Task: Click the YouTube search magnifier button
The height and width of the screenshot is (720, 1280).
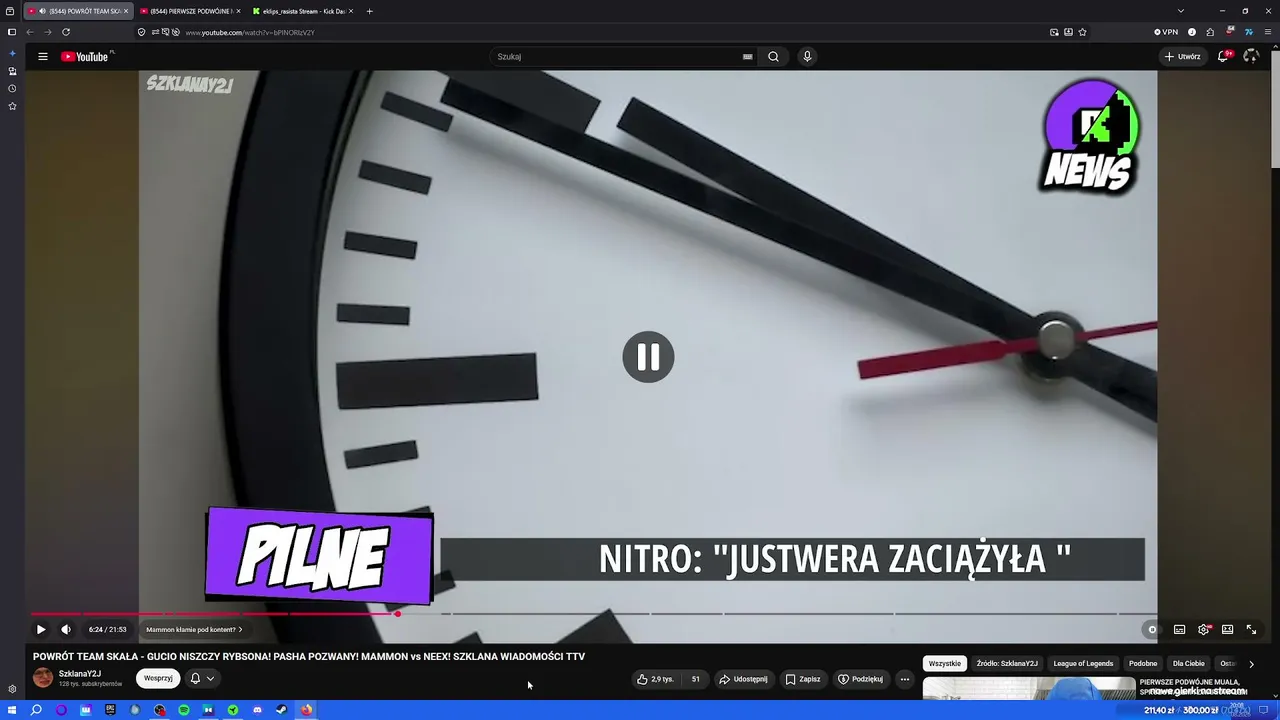Action: point(773,57)
